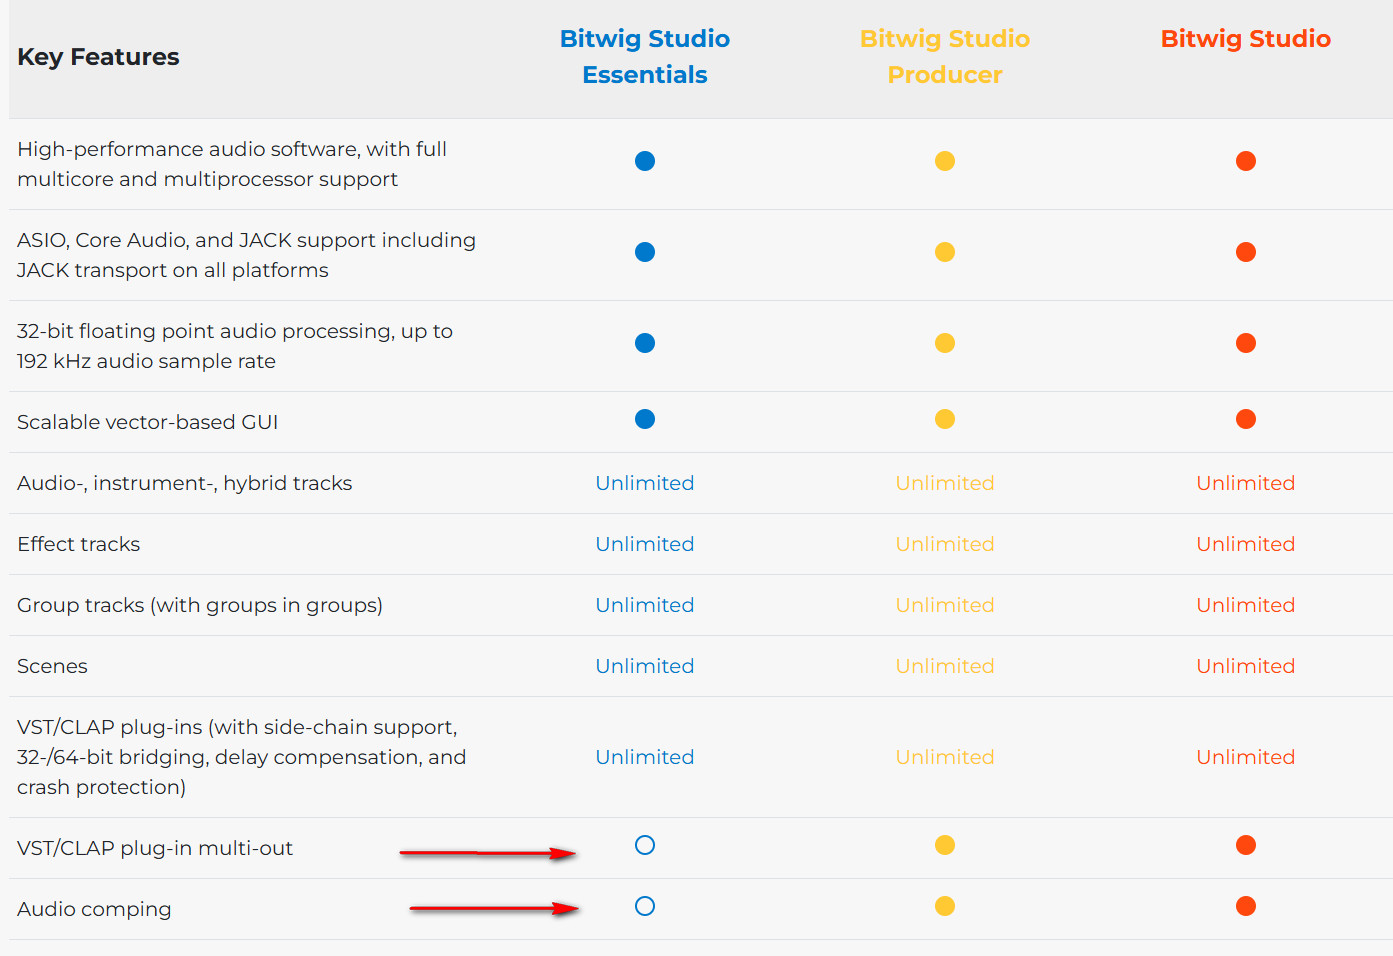Click the yellow dot in Audio comping row

pos(945,906)
